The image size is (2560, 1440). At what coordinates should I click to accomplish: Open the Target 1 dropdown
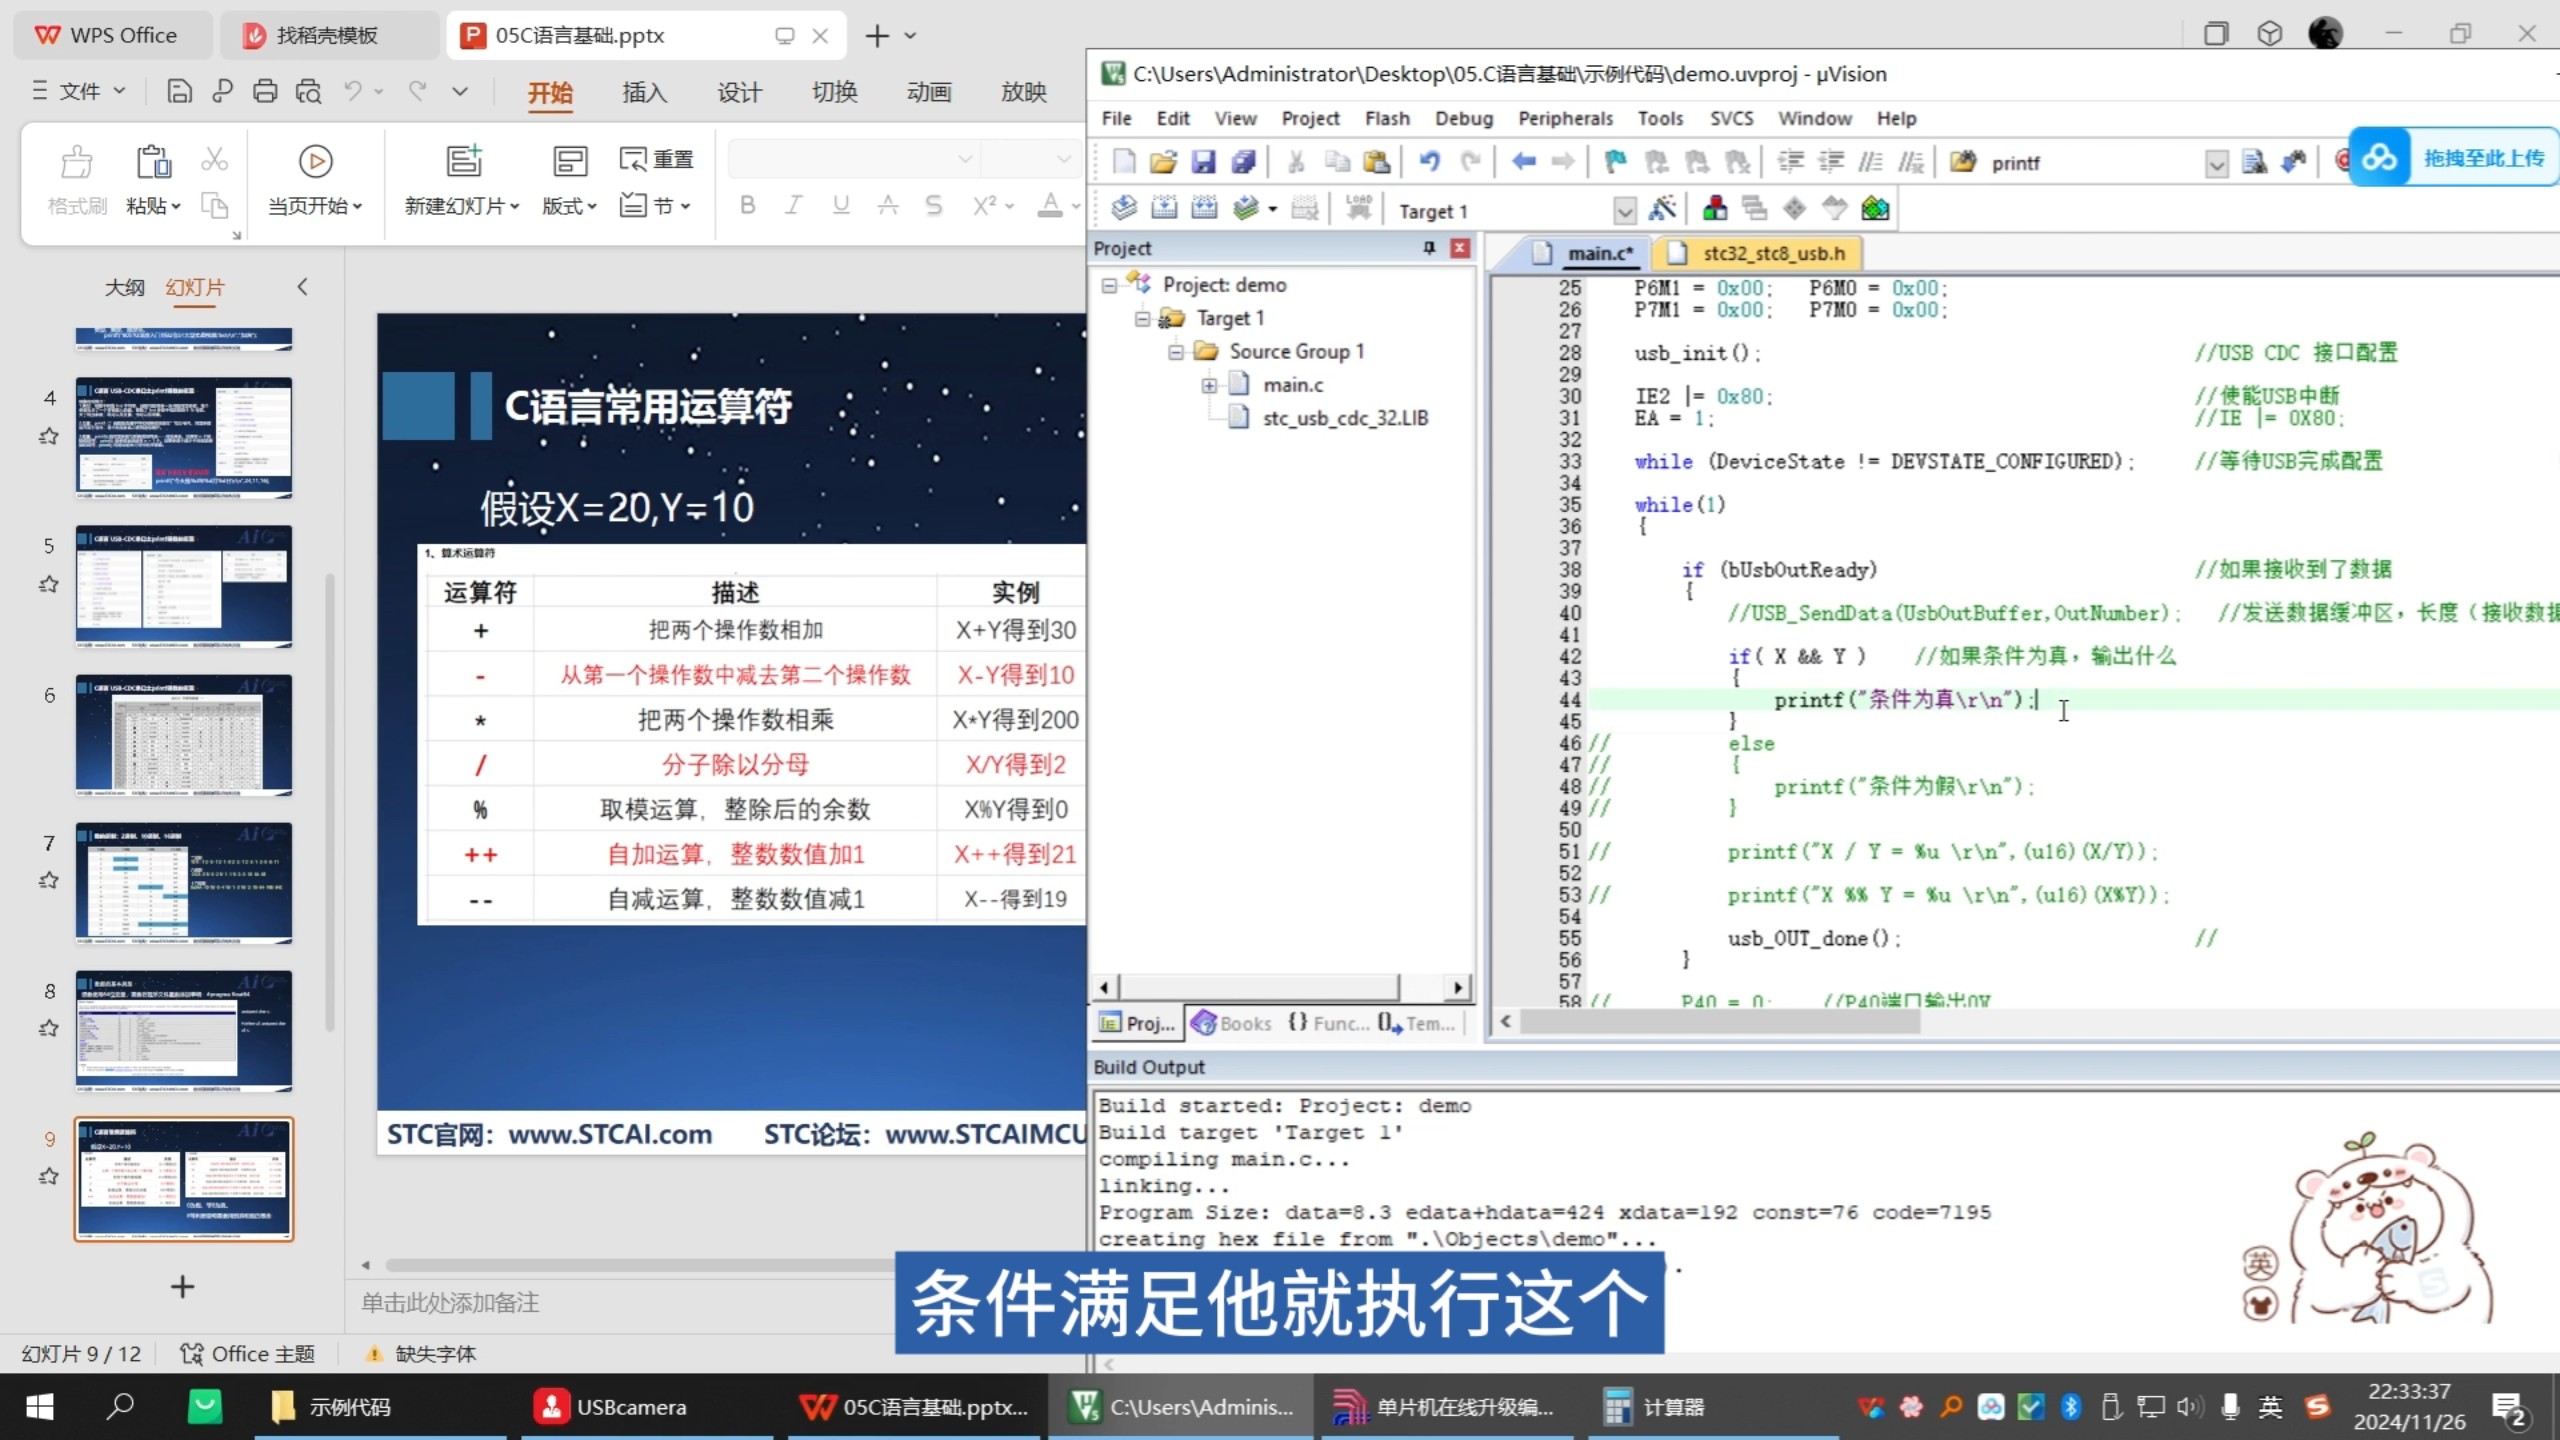1624,211
